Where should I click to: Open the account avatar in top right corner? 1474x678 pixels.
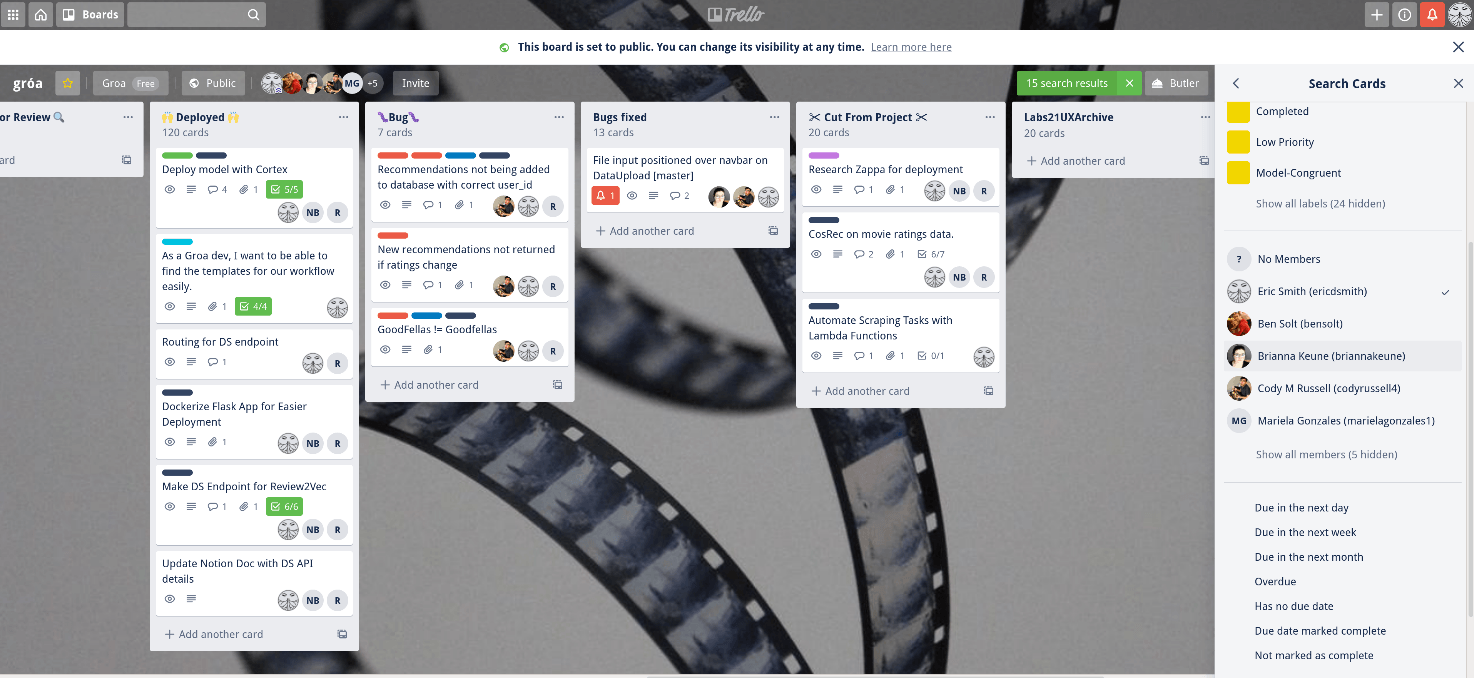(x=1460, y=15)
